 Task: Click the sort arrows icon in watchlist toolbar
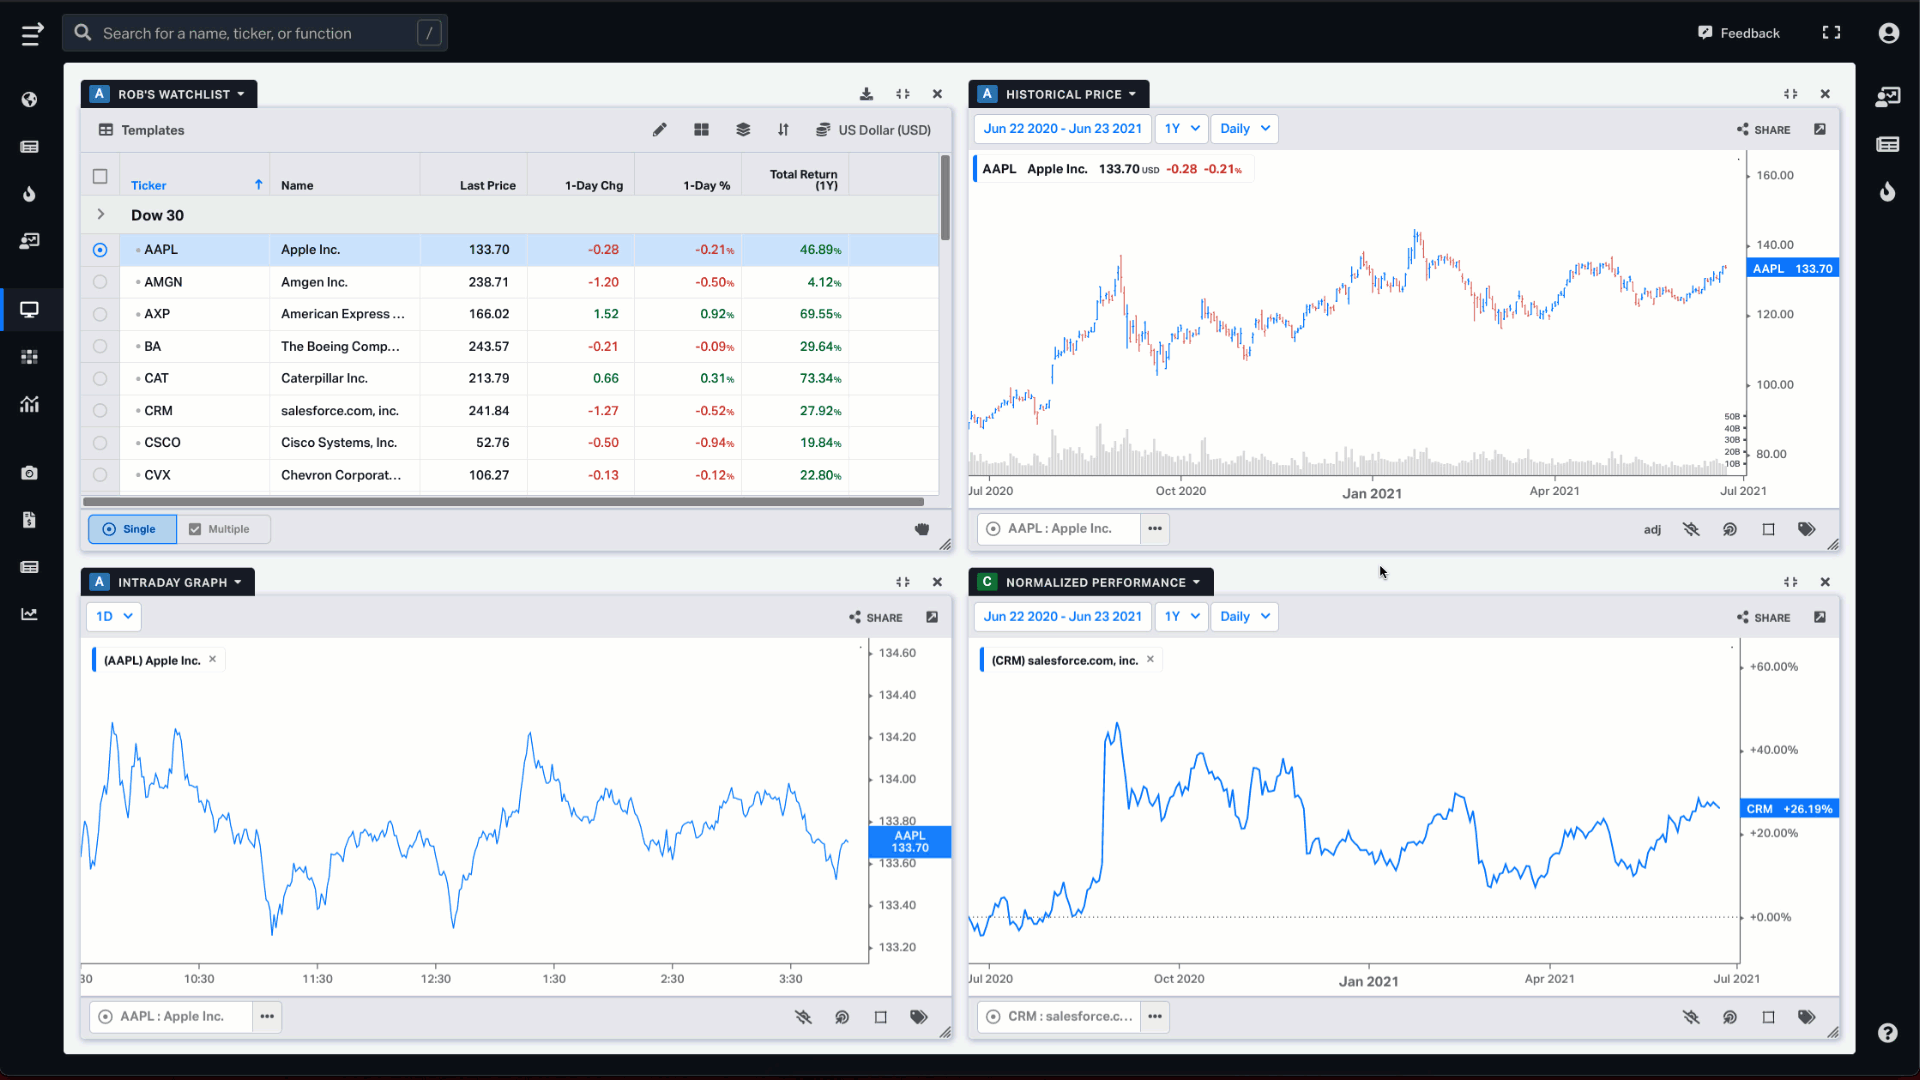783,130
